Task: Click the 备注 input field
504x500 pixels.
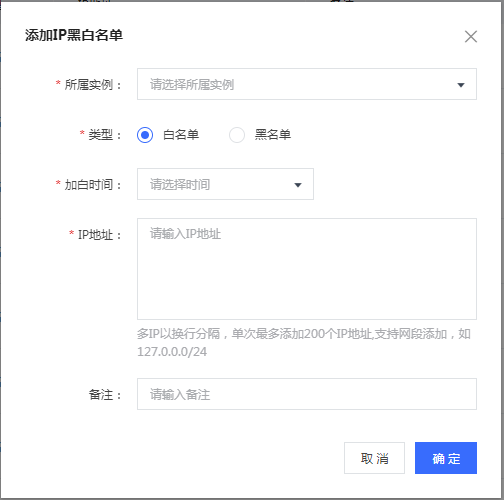Action: pyautogui.click(x=307, y=394)
